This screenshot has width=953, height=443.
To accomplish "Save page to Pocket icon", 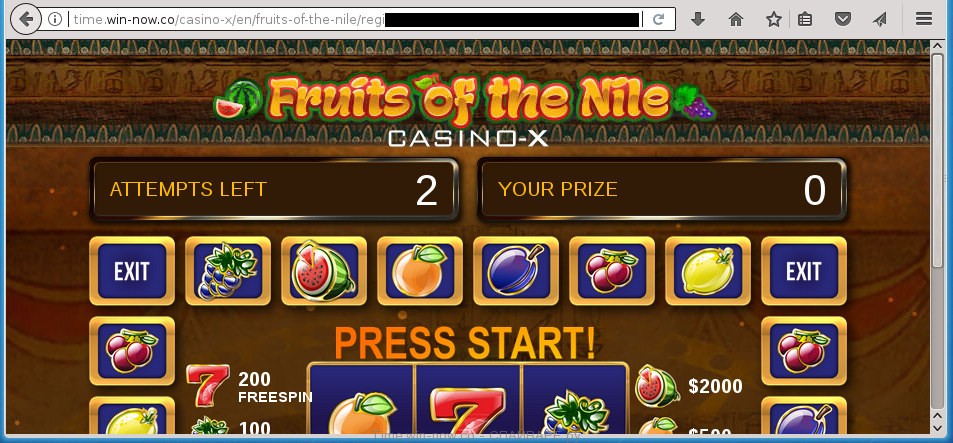I will pyautogui.click(x=842, y=19).
